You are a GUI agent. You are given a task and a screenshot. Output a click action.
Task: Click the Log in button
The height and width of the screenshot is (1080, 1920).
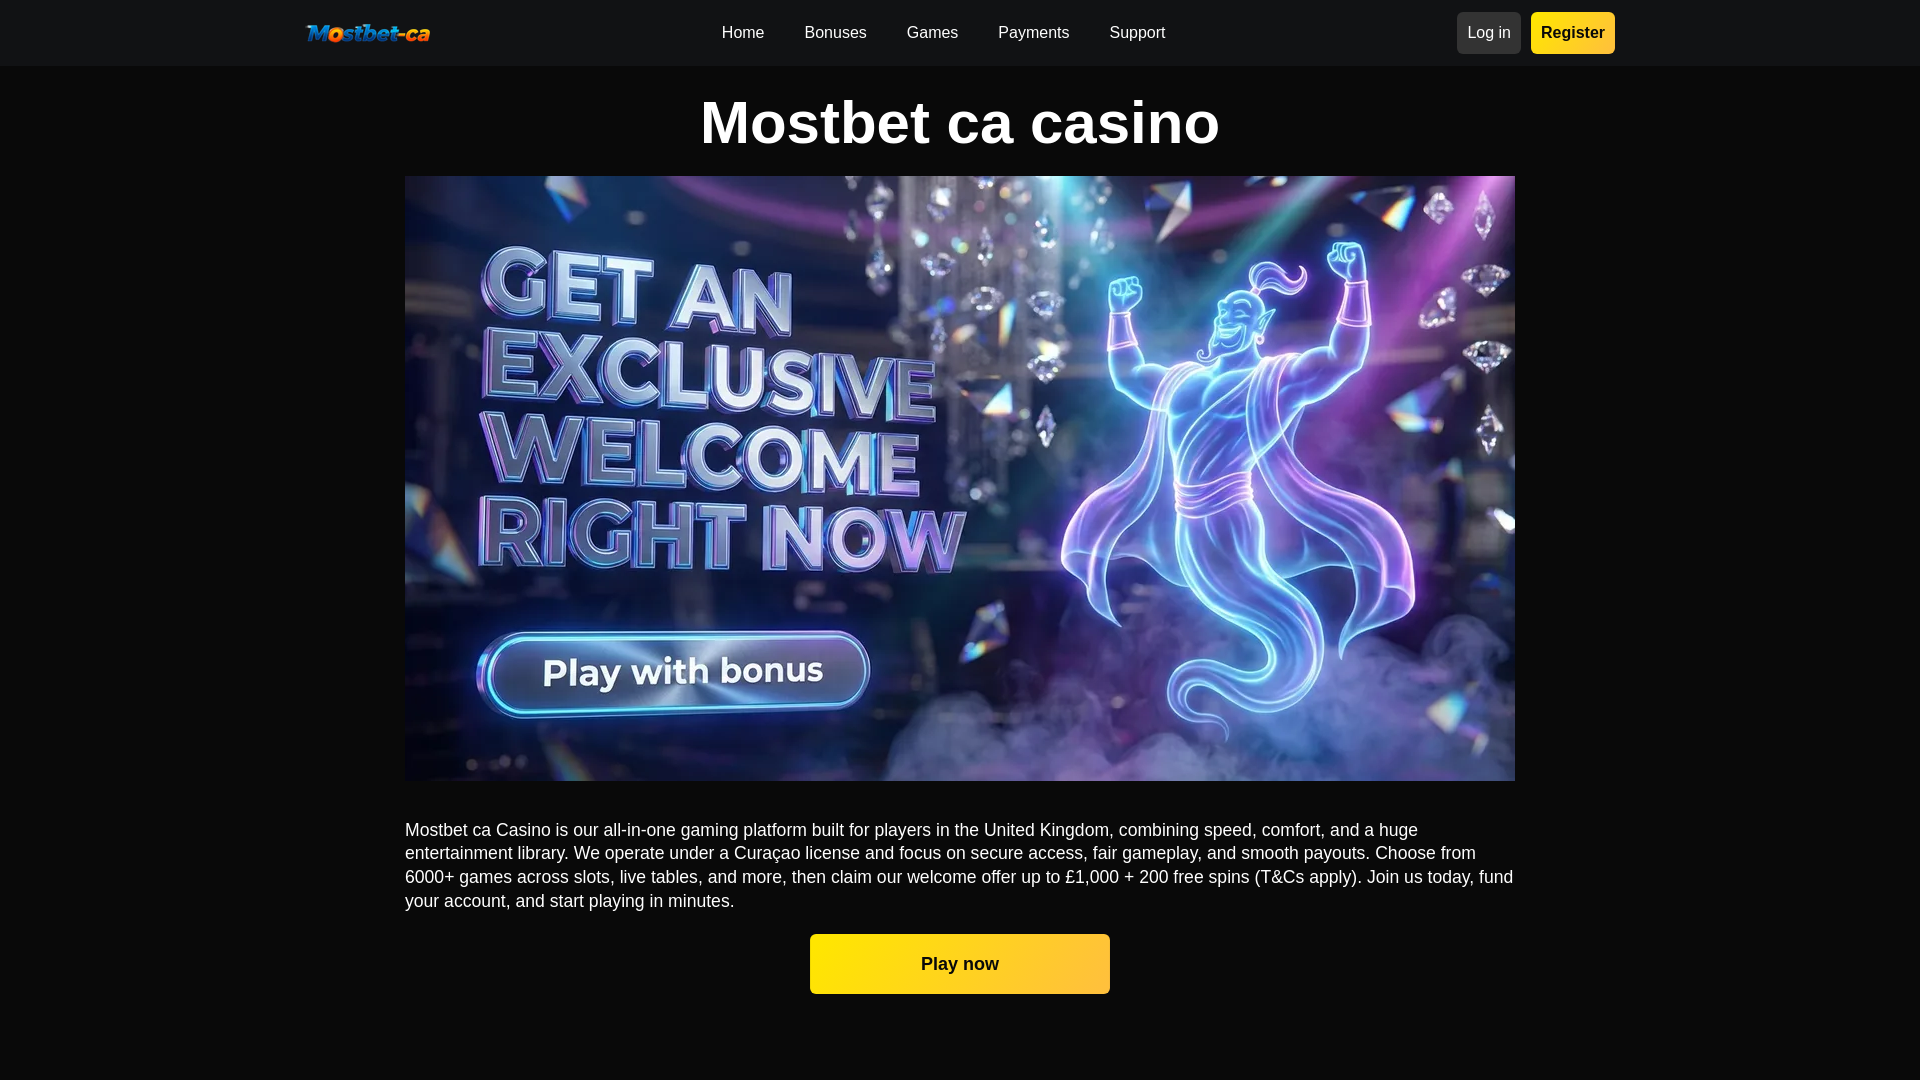(x=1488, y=33)
